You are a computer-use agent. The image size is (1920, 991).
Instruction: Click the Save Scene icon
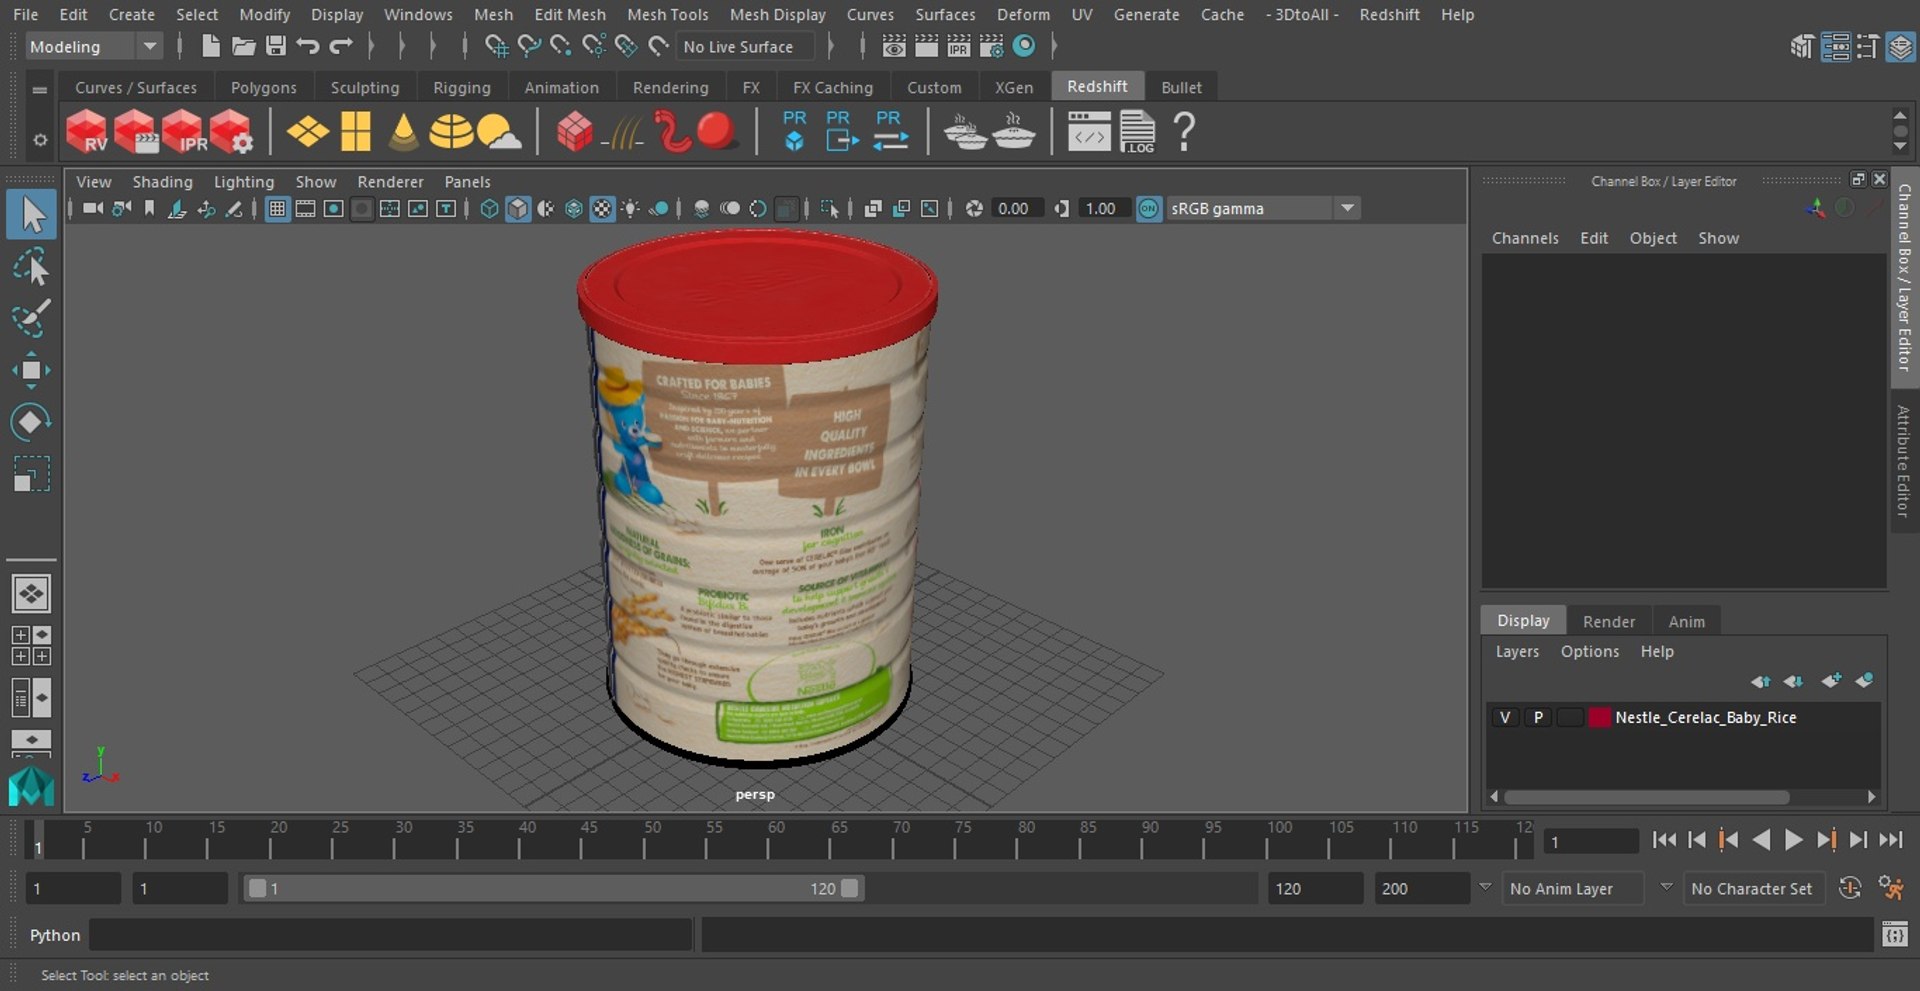pos(276,46)
